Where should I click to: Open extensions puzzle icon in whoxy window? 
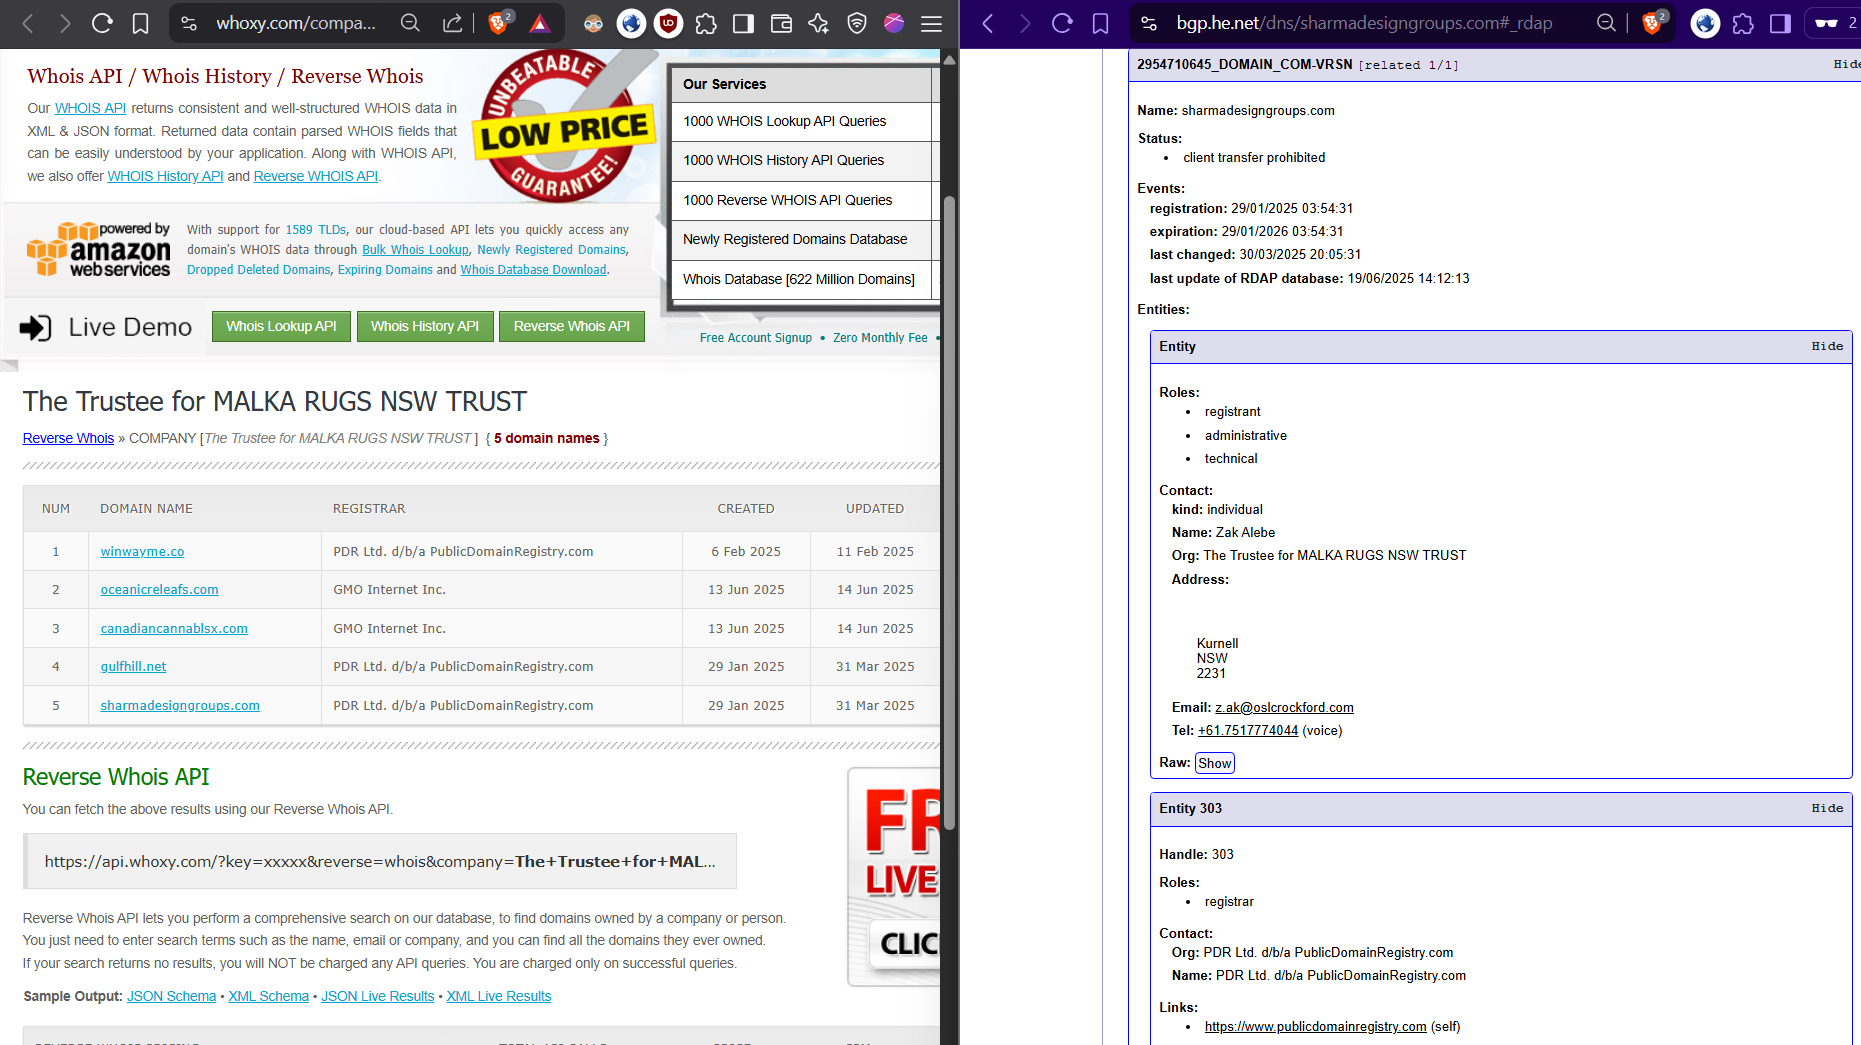coord(706,23)
